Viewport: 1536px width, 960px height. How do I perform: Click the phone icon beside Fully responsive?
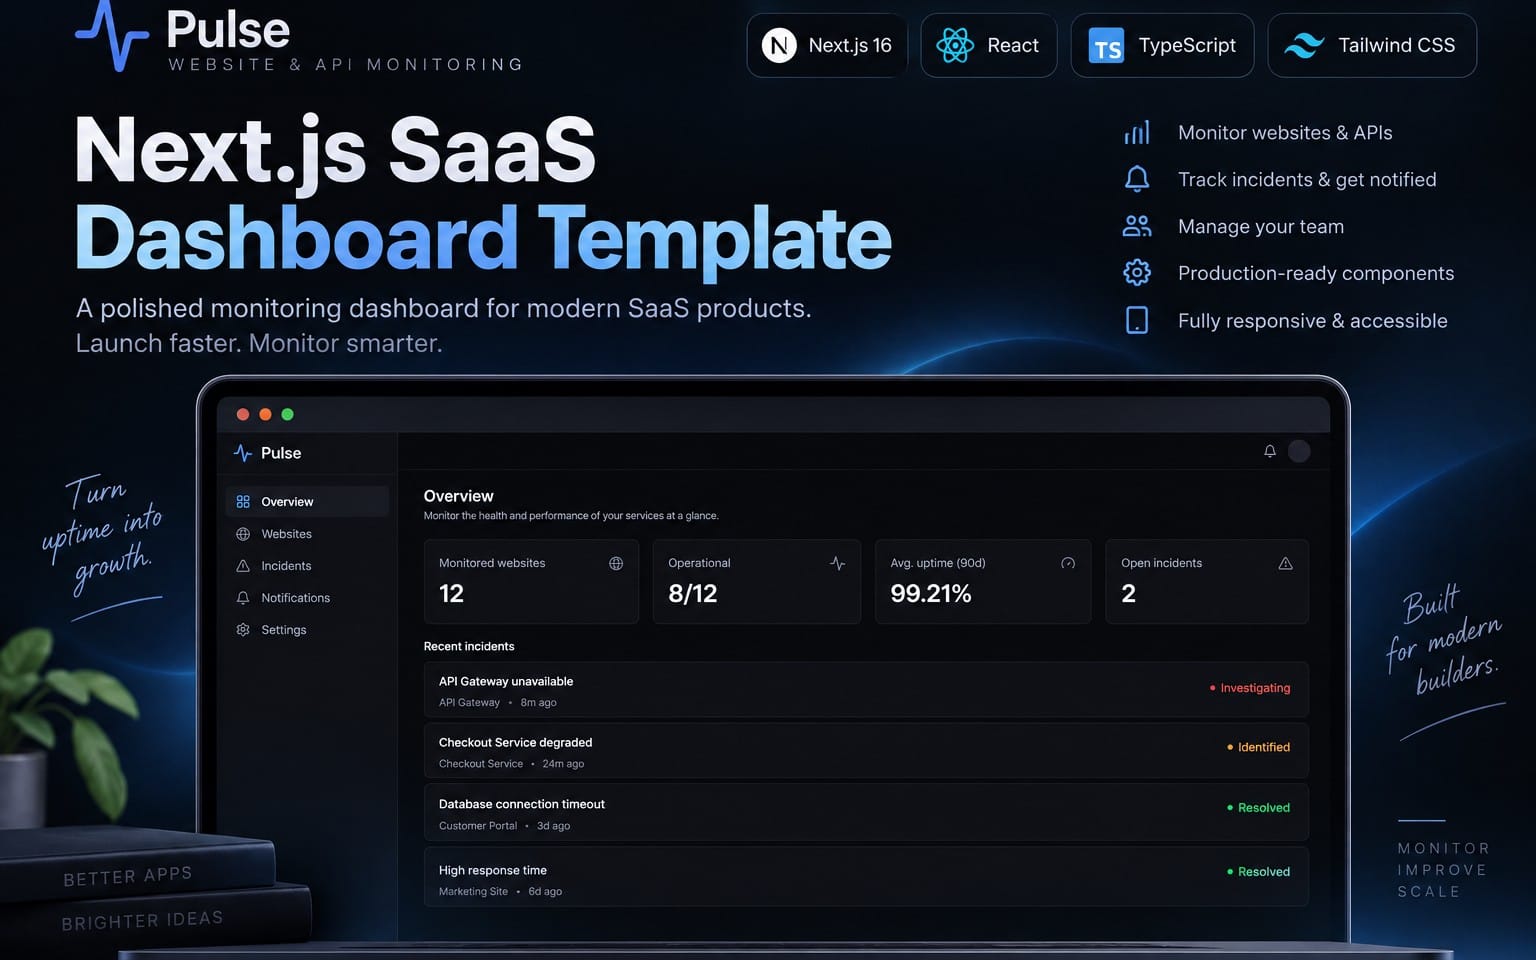tap(1137, 320)
